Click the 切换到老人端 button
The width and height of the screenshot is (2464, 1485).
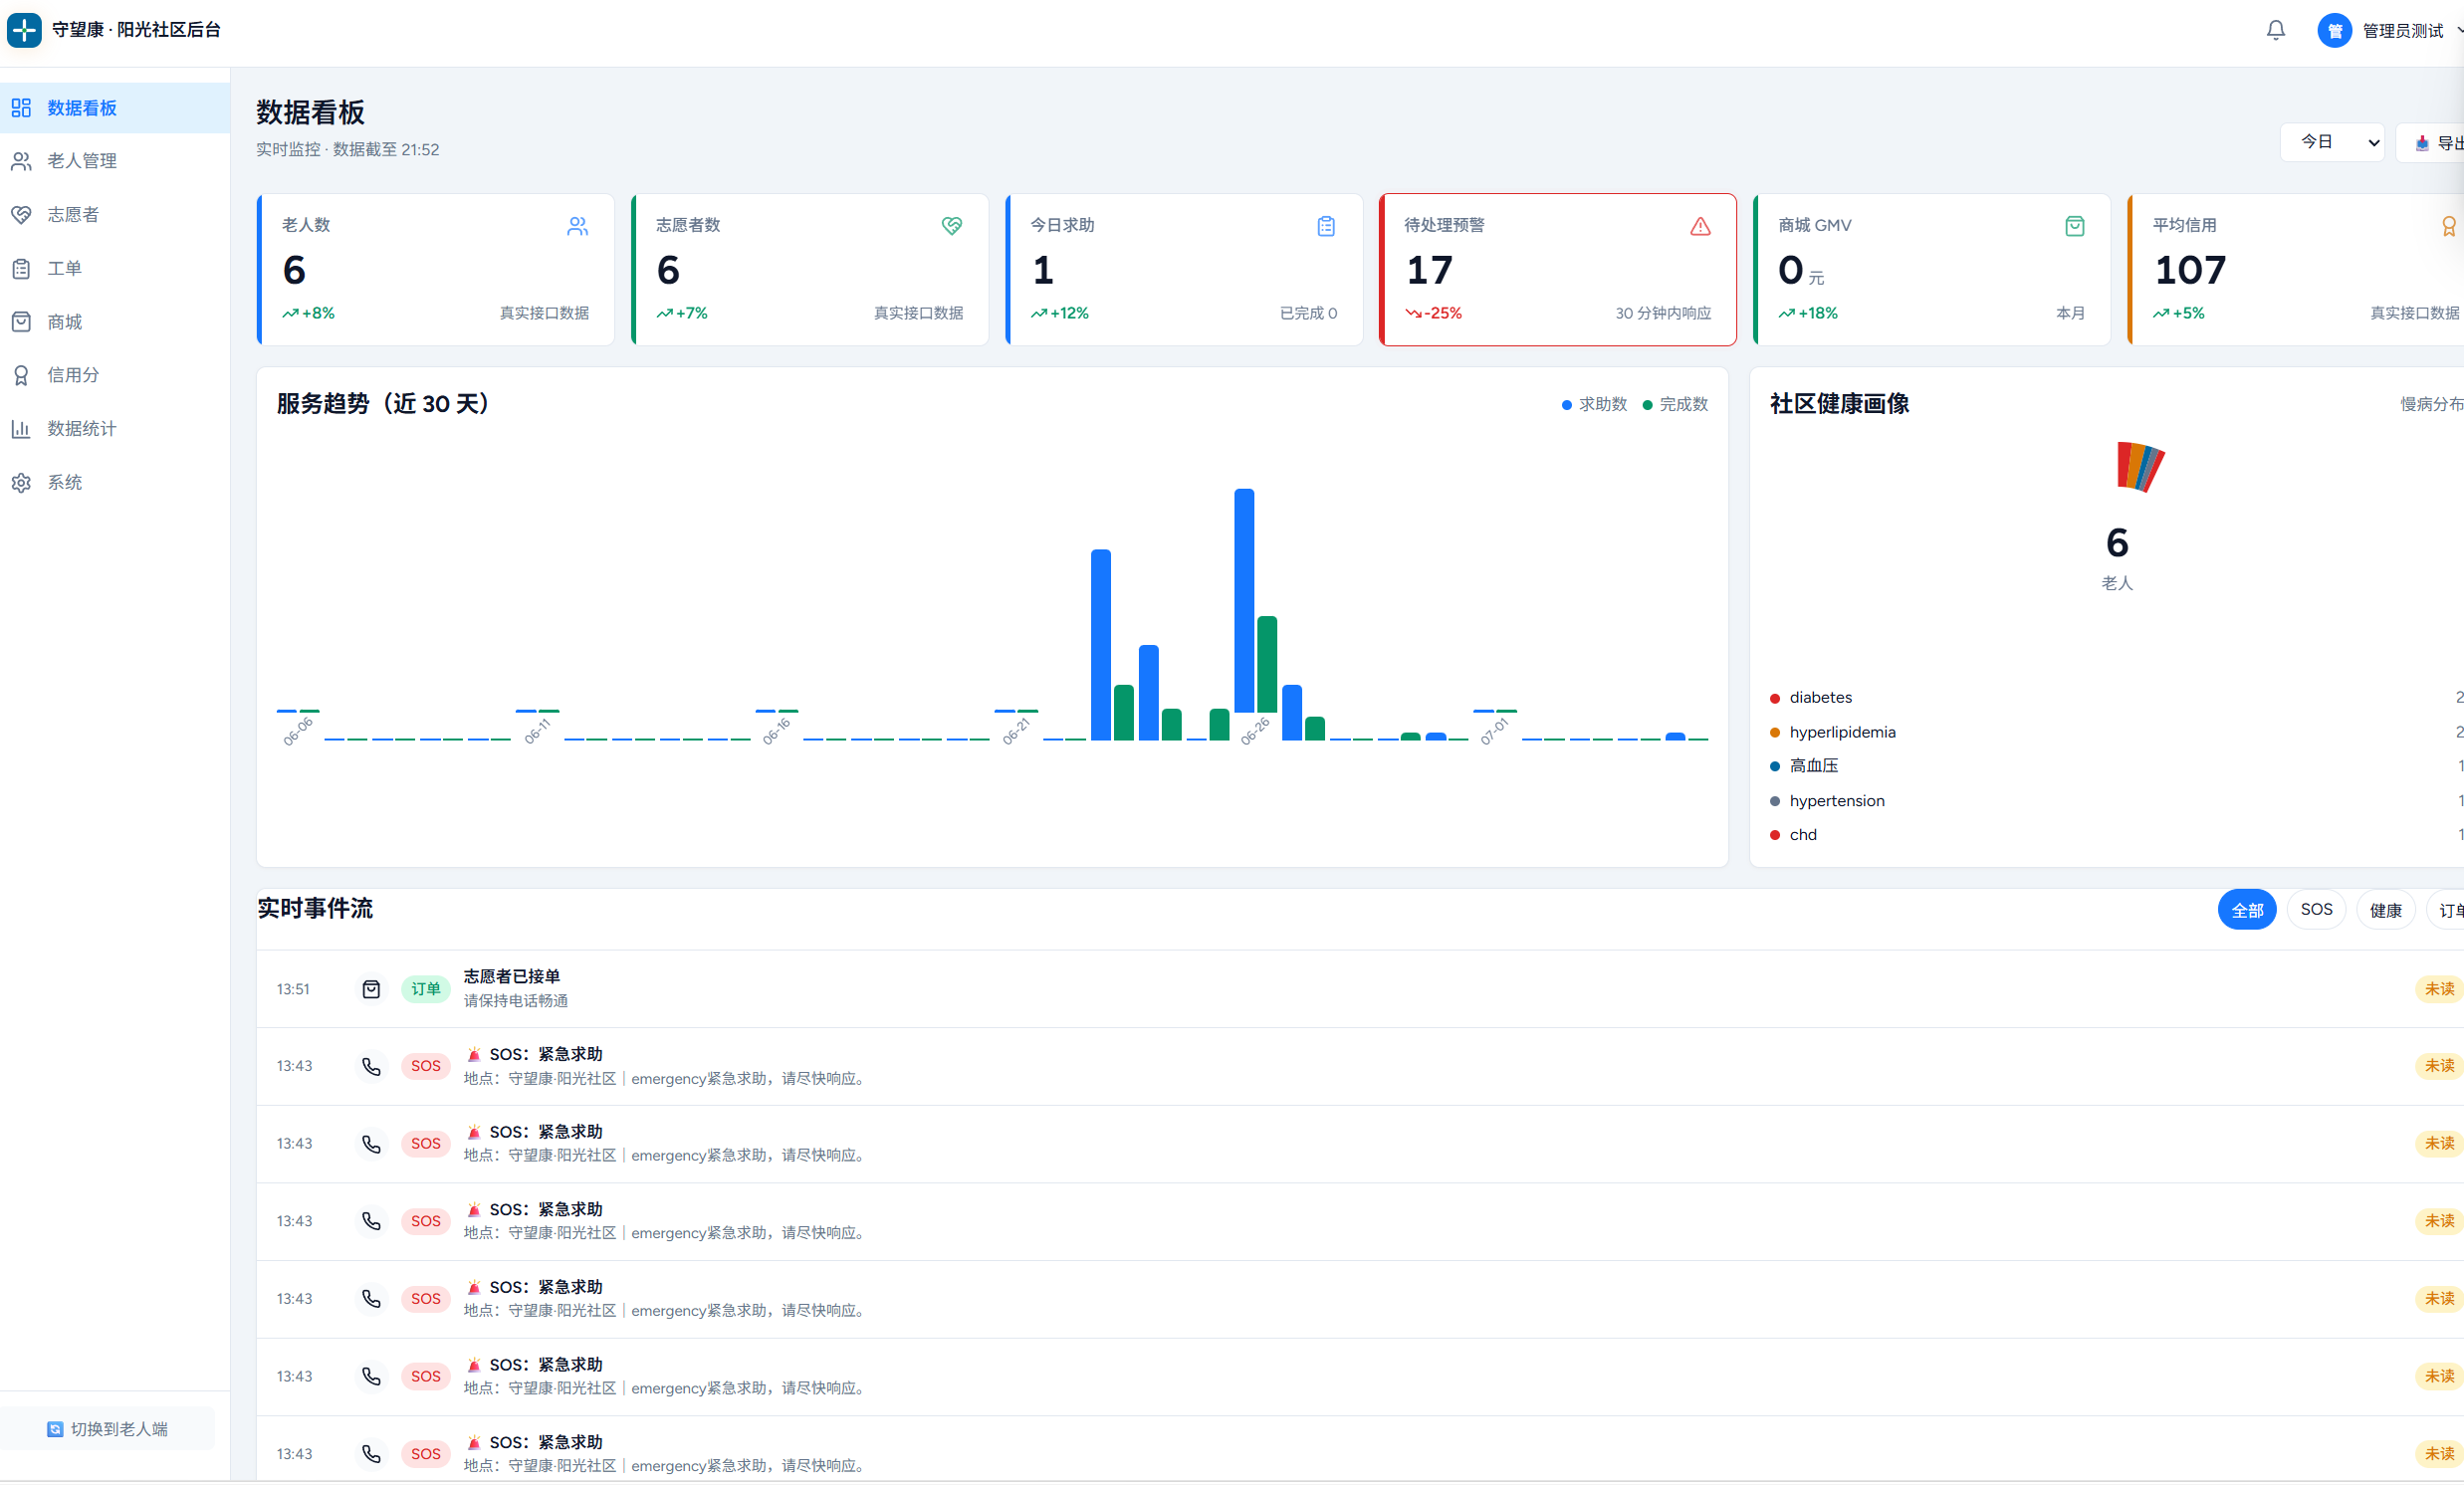107,1429
